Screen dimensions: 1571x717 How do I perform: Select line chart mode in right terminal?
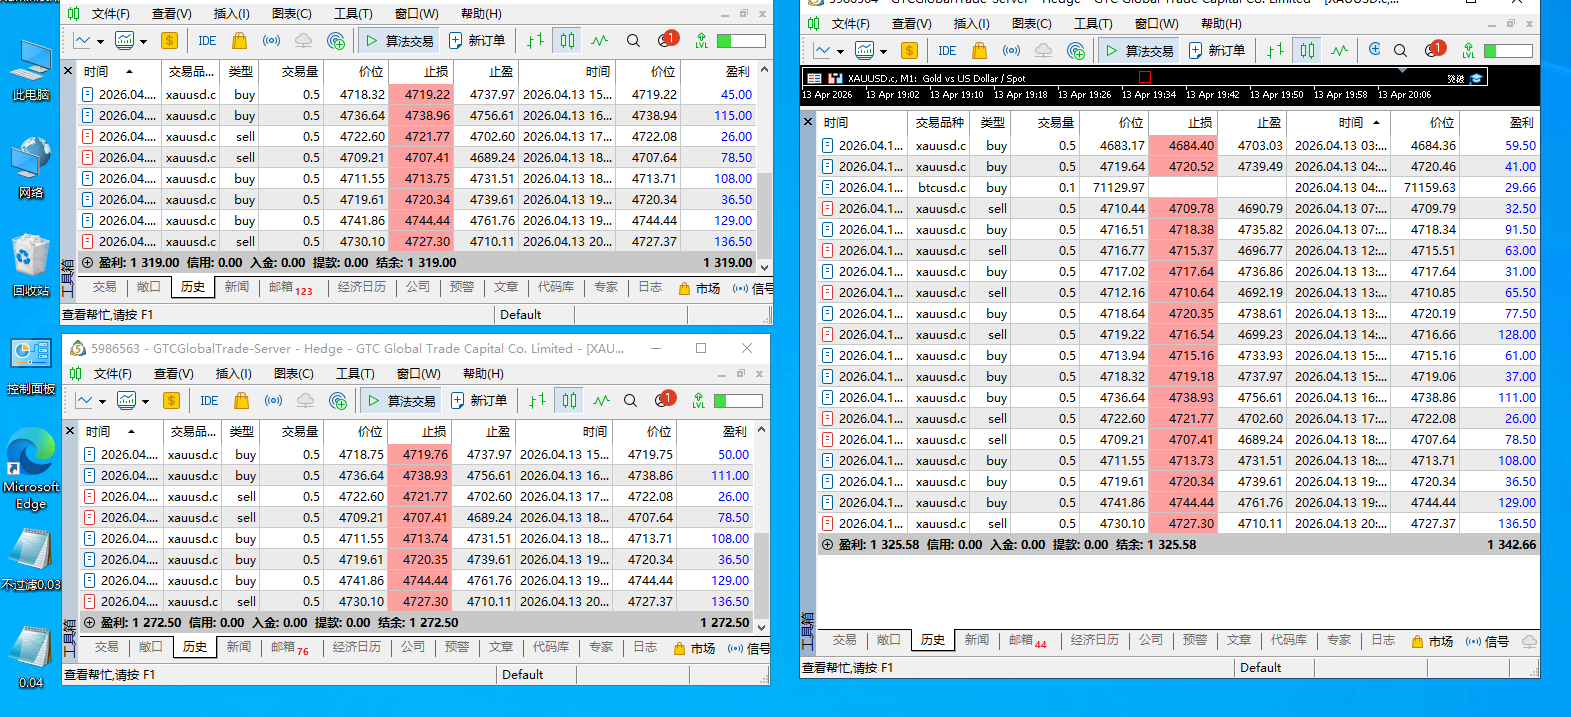pos(1339,51)
